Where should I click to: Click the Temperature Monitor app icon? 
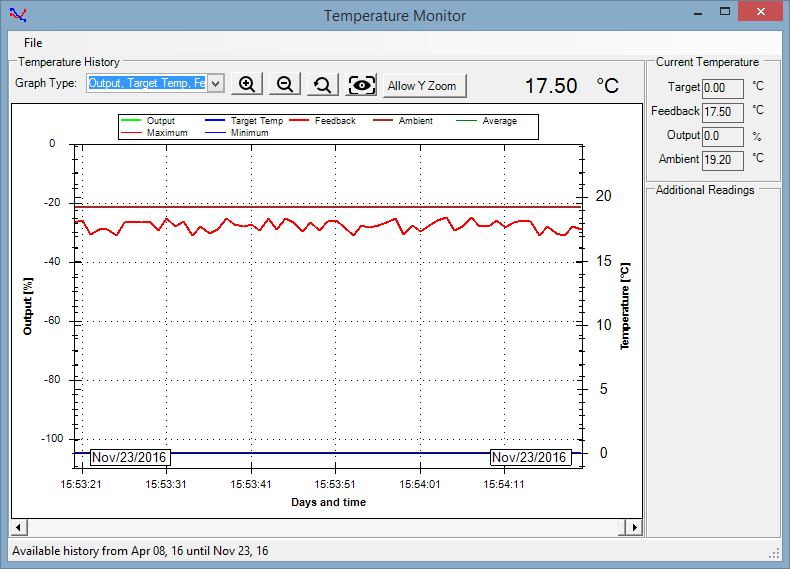(x=18, y=15)
